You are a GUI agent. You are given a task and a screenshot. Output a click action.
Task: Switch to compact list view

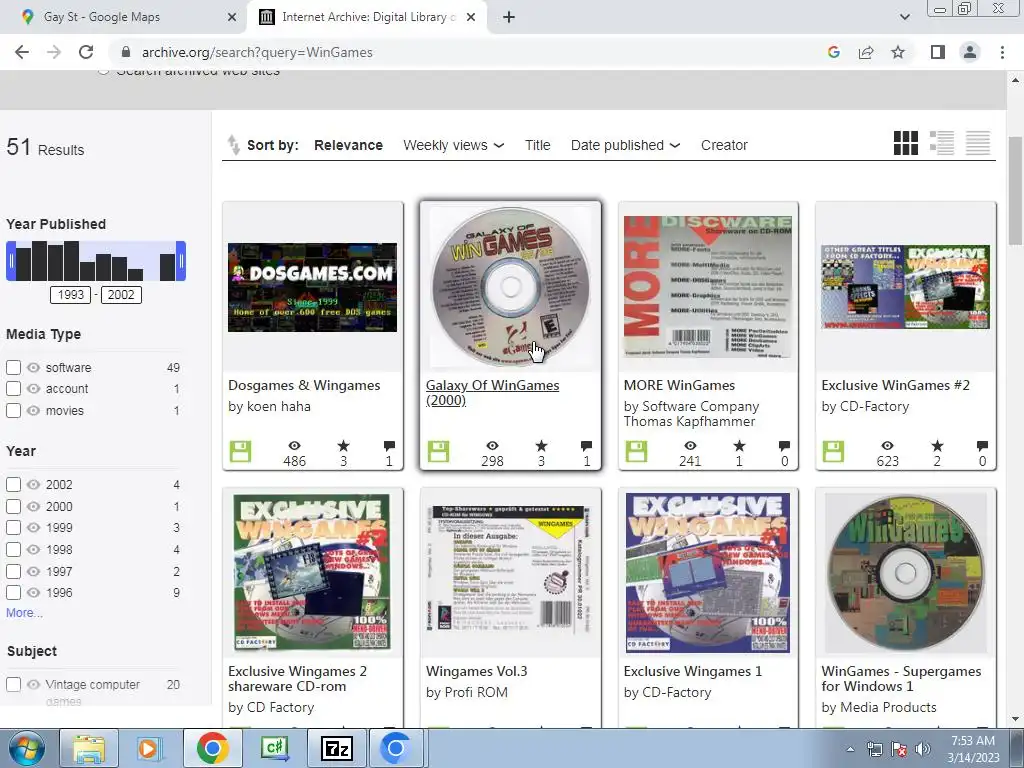pos(978,143)
